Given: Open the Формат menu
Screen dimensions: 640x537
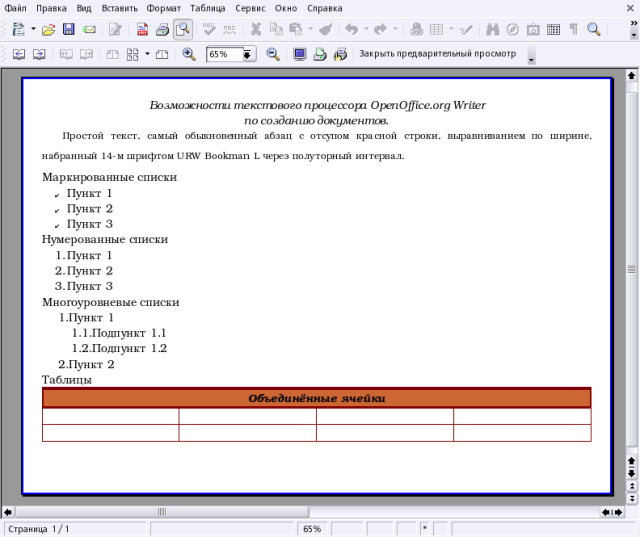Looking at the screenshot, I should pos(163,7).
